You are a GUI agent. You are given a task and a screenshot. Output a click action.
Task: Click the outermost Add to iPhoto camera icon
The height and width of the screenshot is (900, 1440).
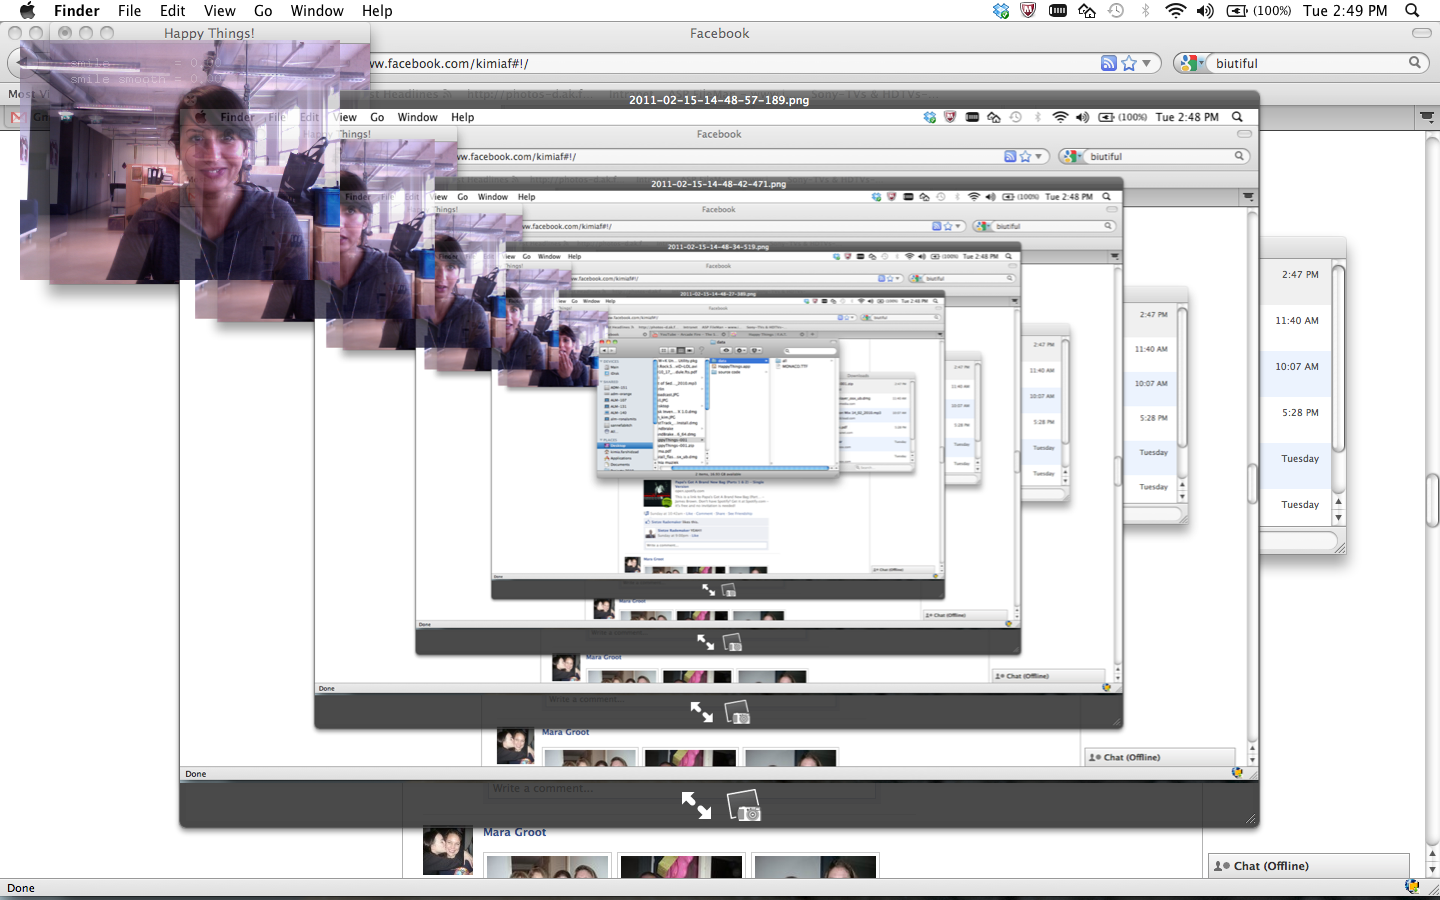744,806
